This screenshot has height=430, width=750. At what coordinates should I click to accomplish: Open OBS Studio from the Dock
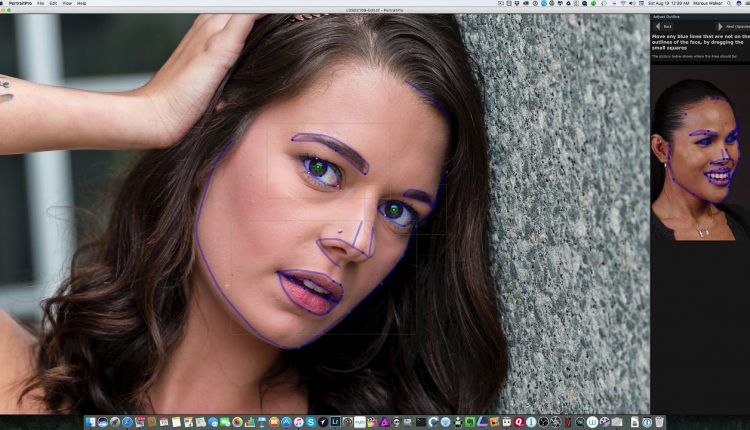click(543, 422)
